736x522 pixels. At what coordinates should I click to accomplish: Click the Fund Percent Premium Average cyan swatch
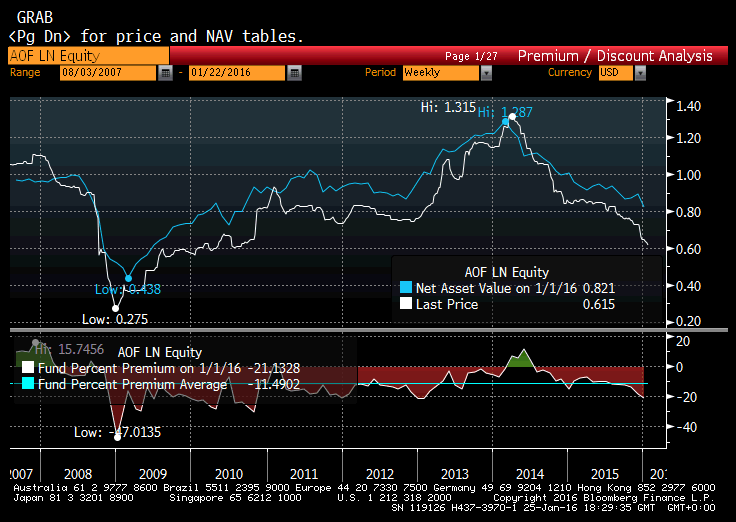[28, 383]
